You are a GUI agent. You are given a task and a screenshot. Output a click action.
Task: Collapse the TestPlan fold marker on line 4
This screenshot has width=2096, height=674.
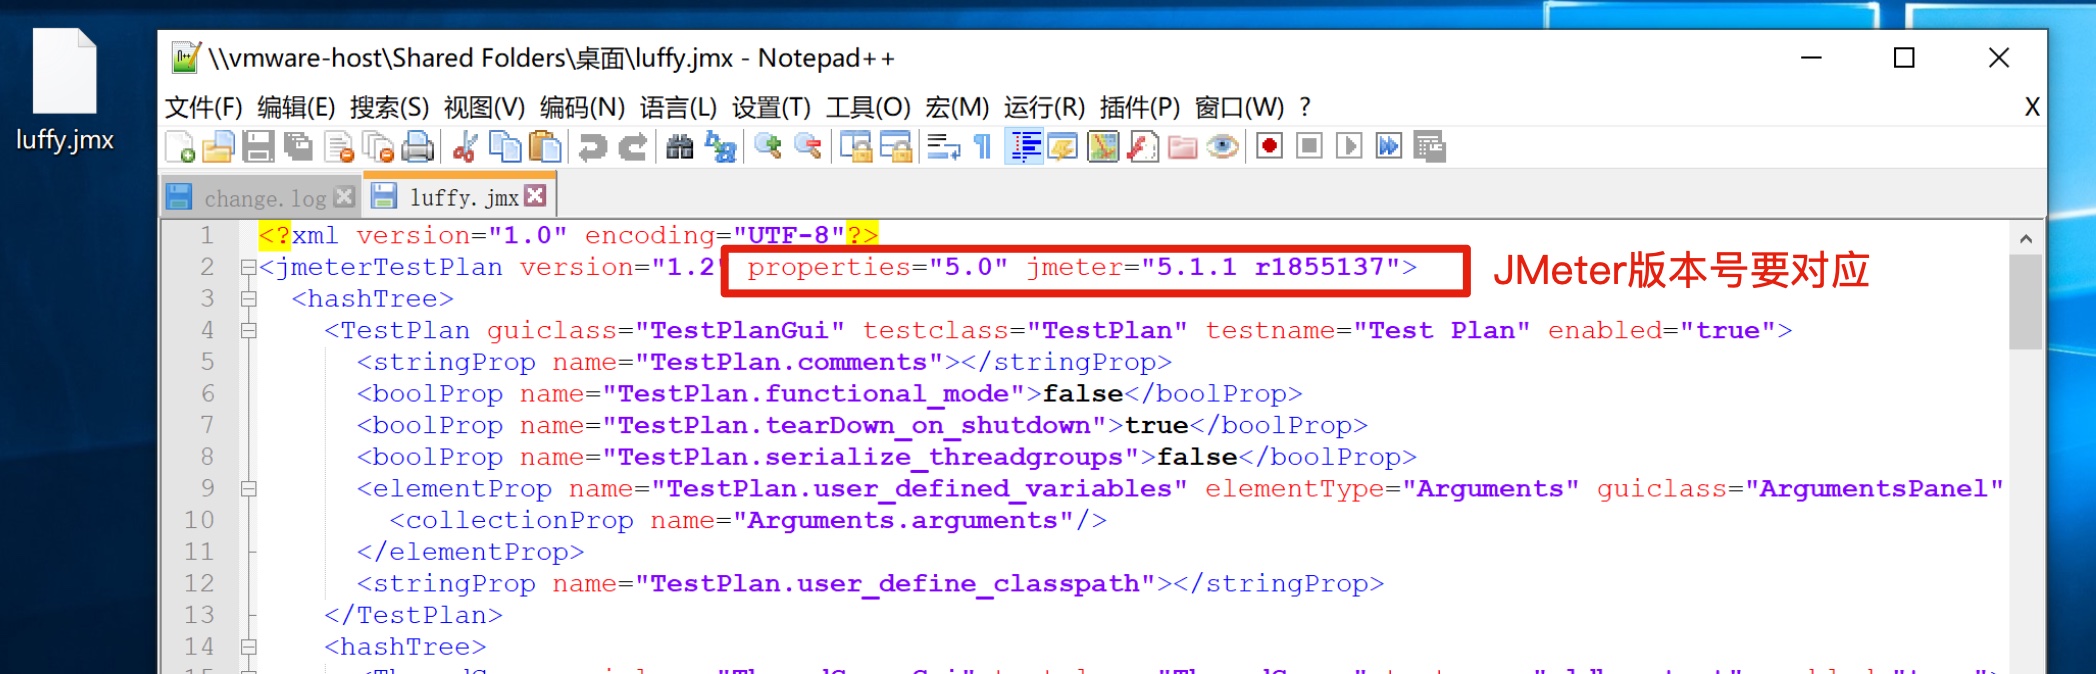pyautogui.click(x=248, y=331)
